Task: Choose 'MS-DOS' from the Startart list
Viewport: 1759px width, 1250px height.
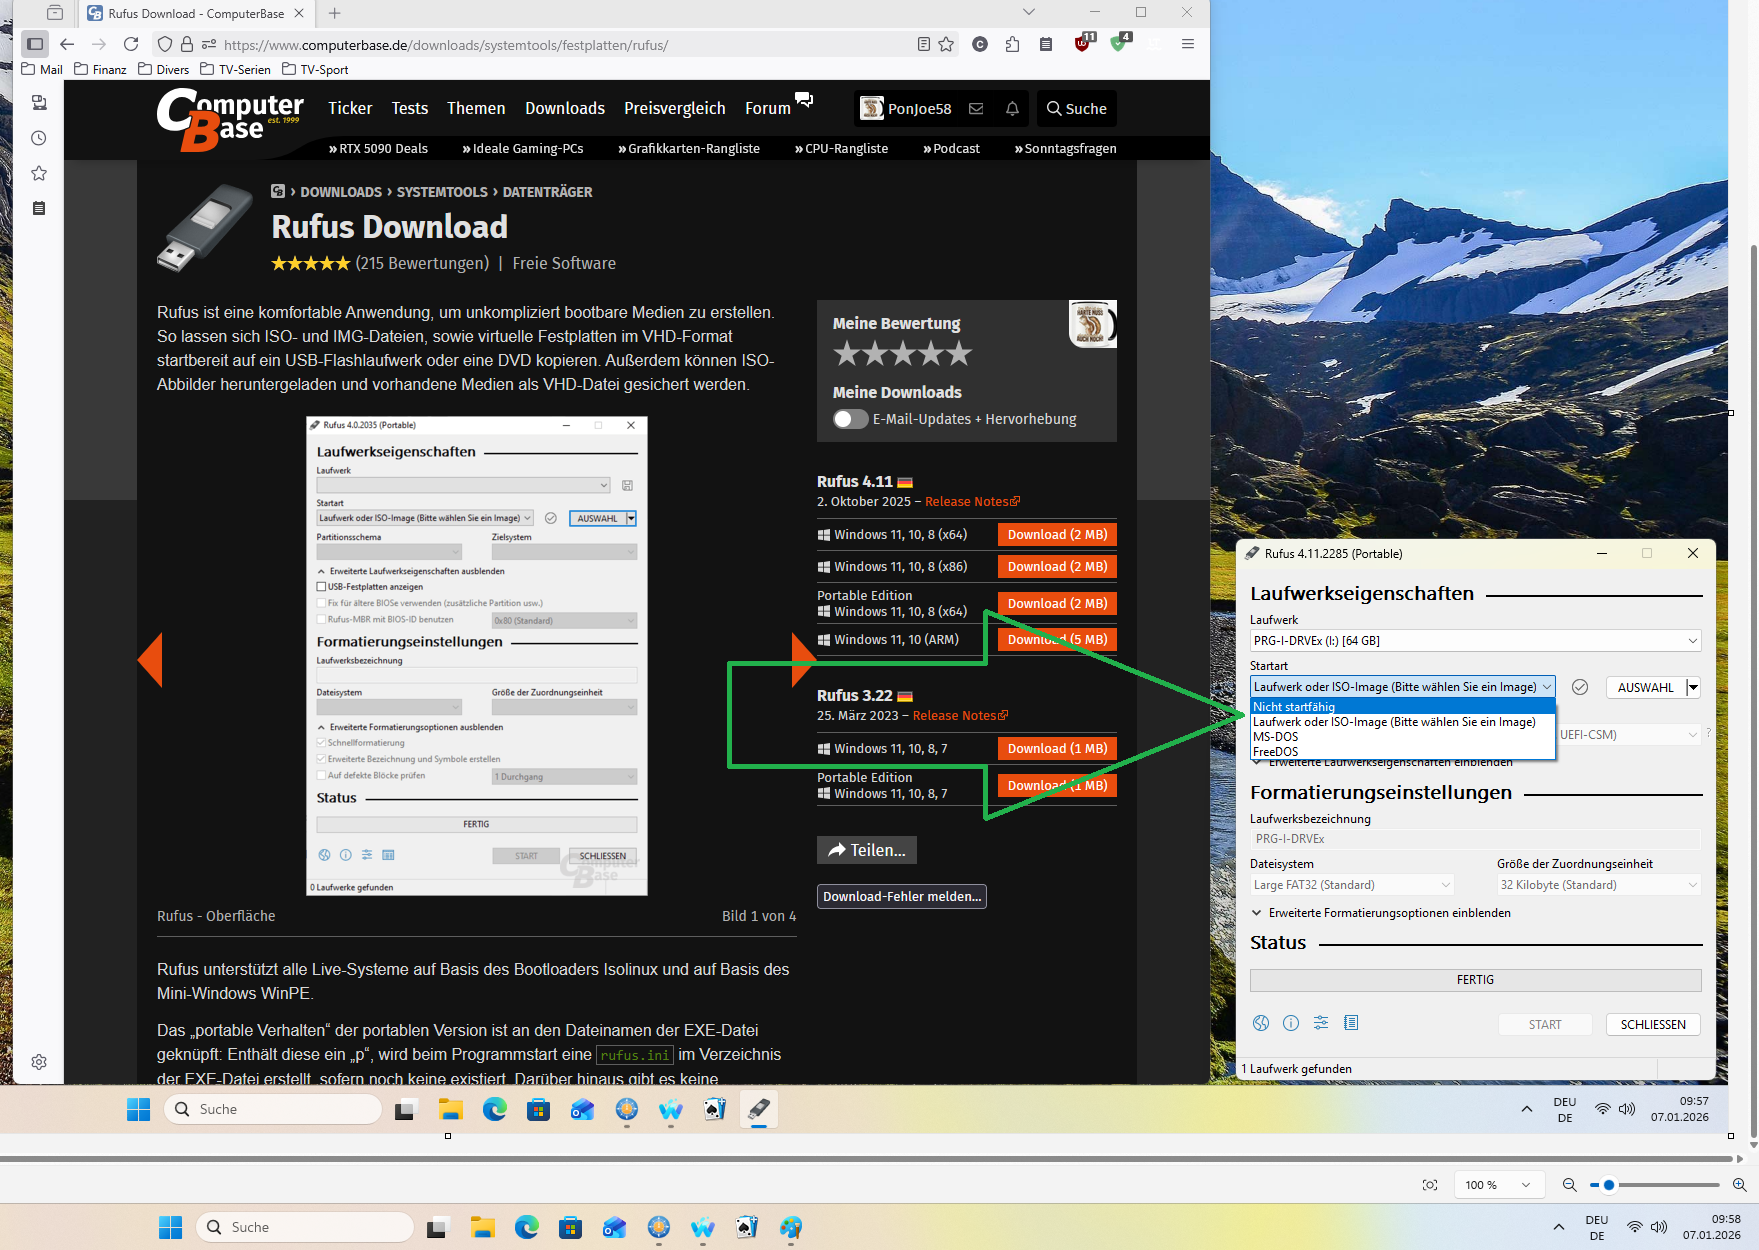Action: (1403, 737)
